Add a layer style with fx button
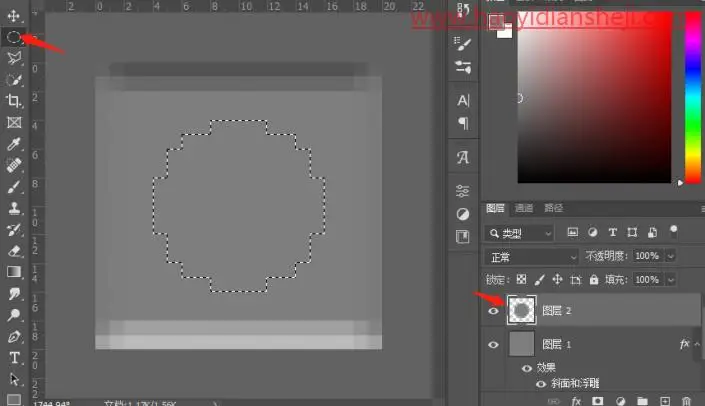705x406 pixels. point(576,401)
